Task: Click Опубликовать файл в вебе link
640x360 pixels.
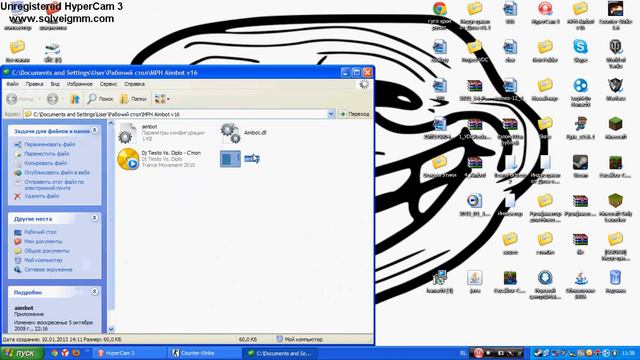Action: 57,173
